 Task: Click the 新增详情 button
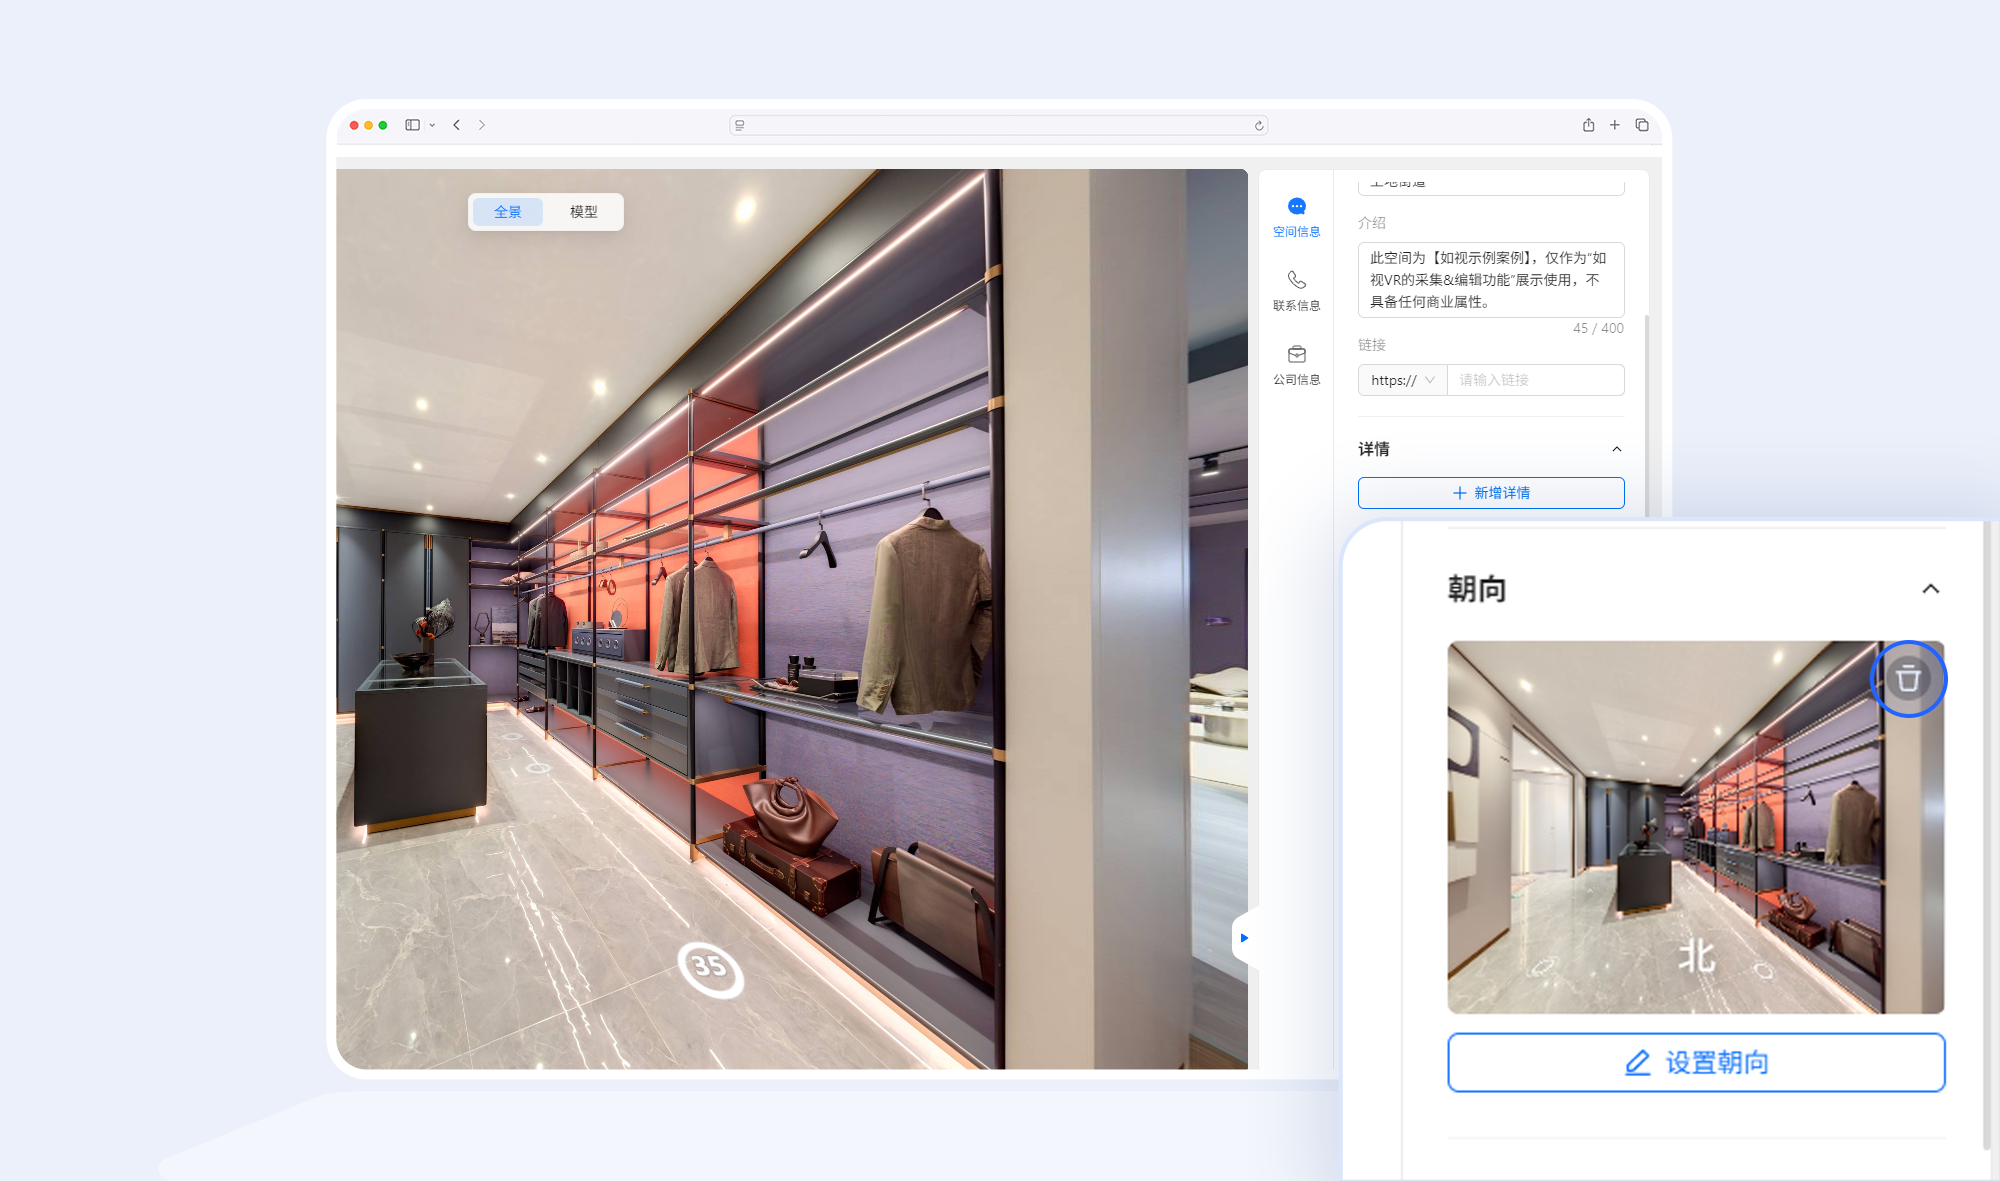click(x=1491, y=493)
